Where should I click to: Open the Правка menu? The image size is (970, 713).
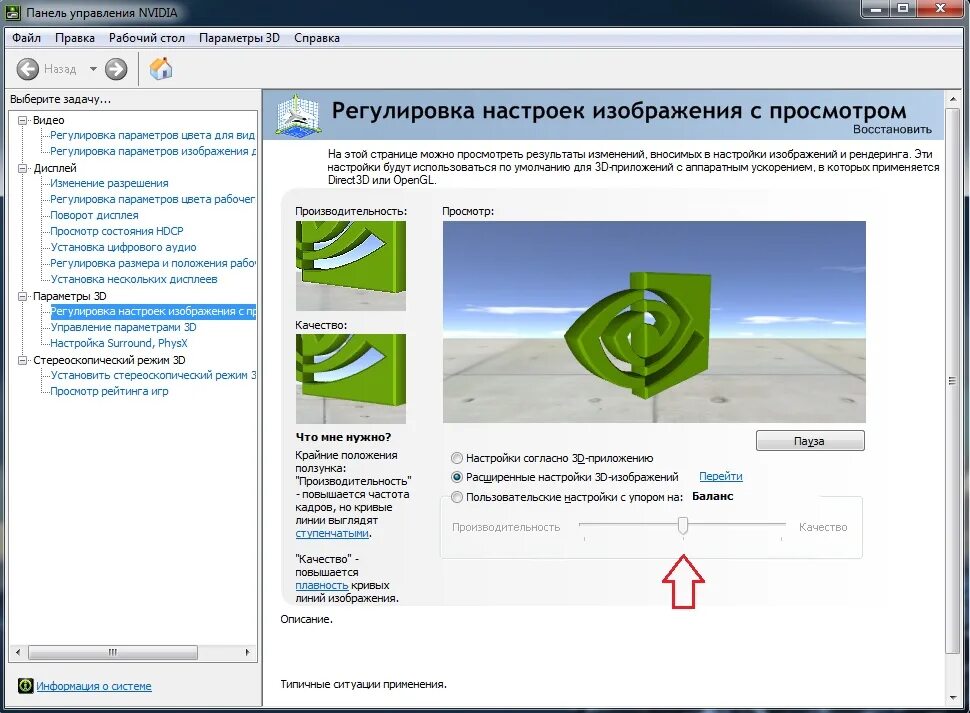(75, 38)
